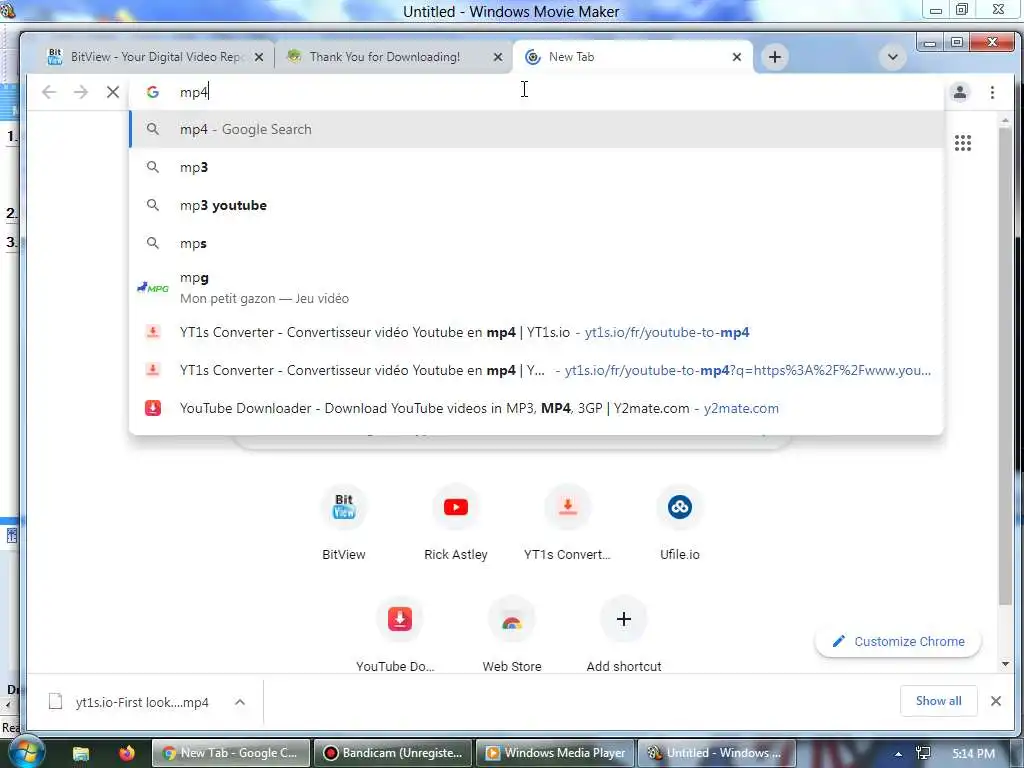This screenshot has height=768, width=1024.
Task: Open the Google apps grid
Action: click(963, 143)
